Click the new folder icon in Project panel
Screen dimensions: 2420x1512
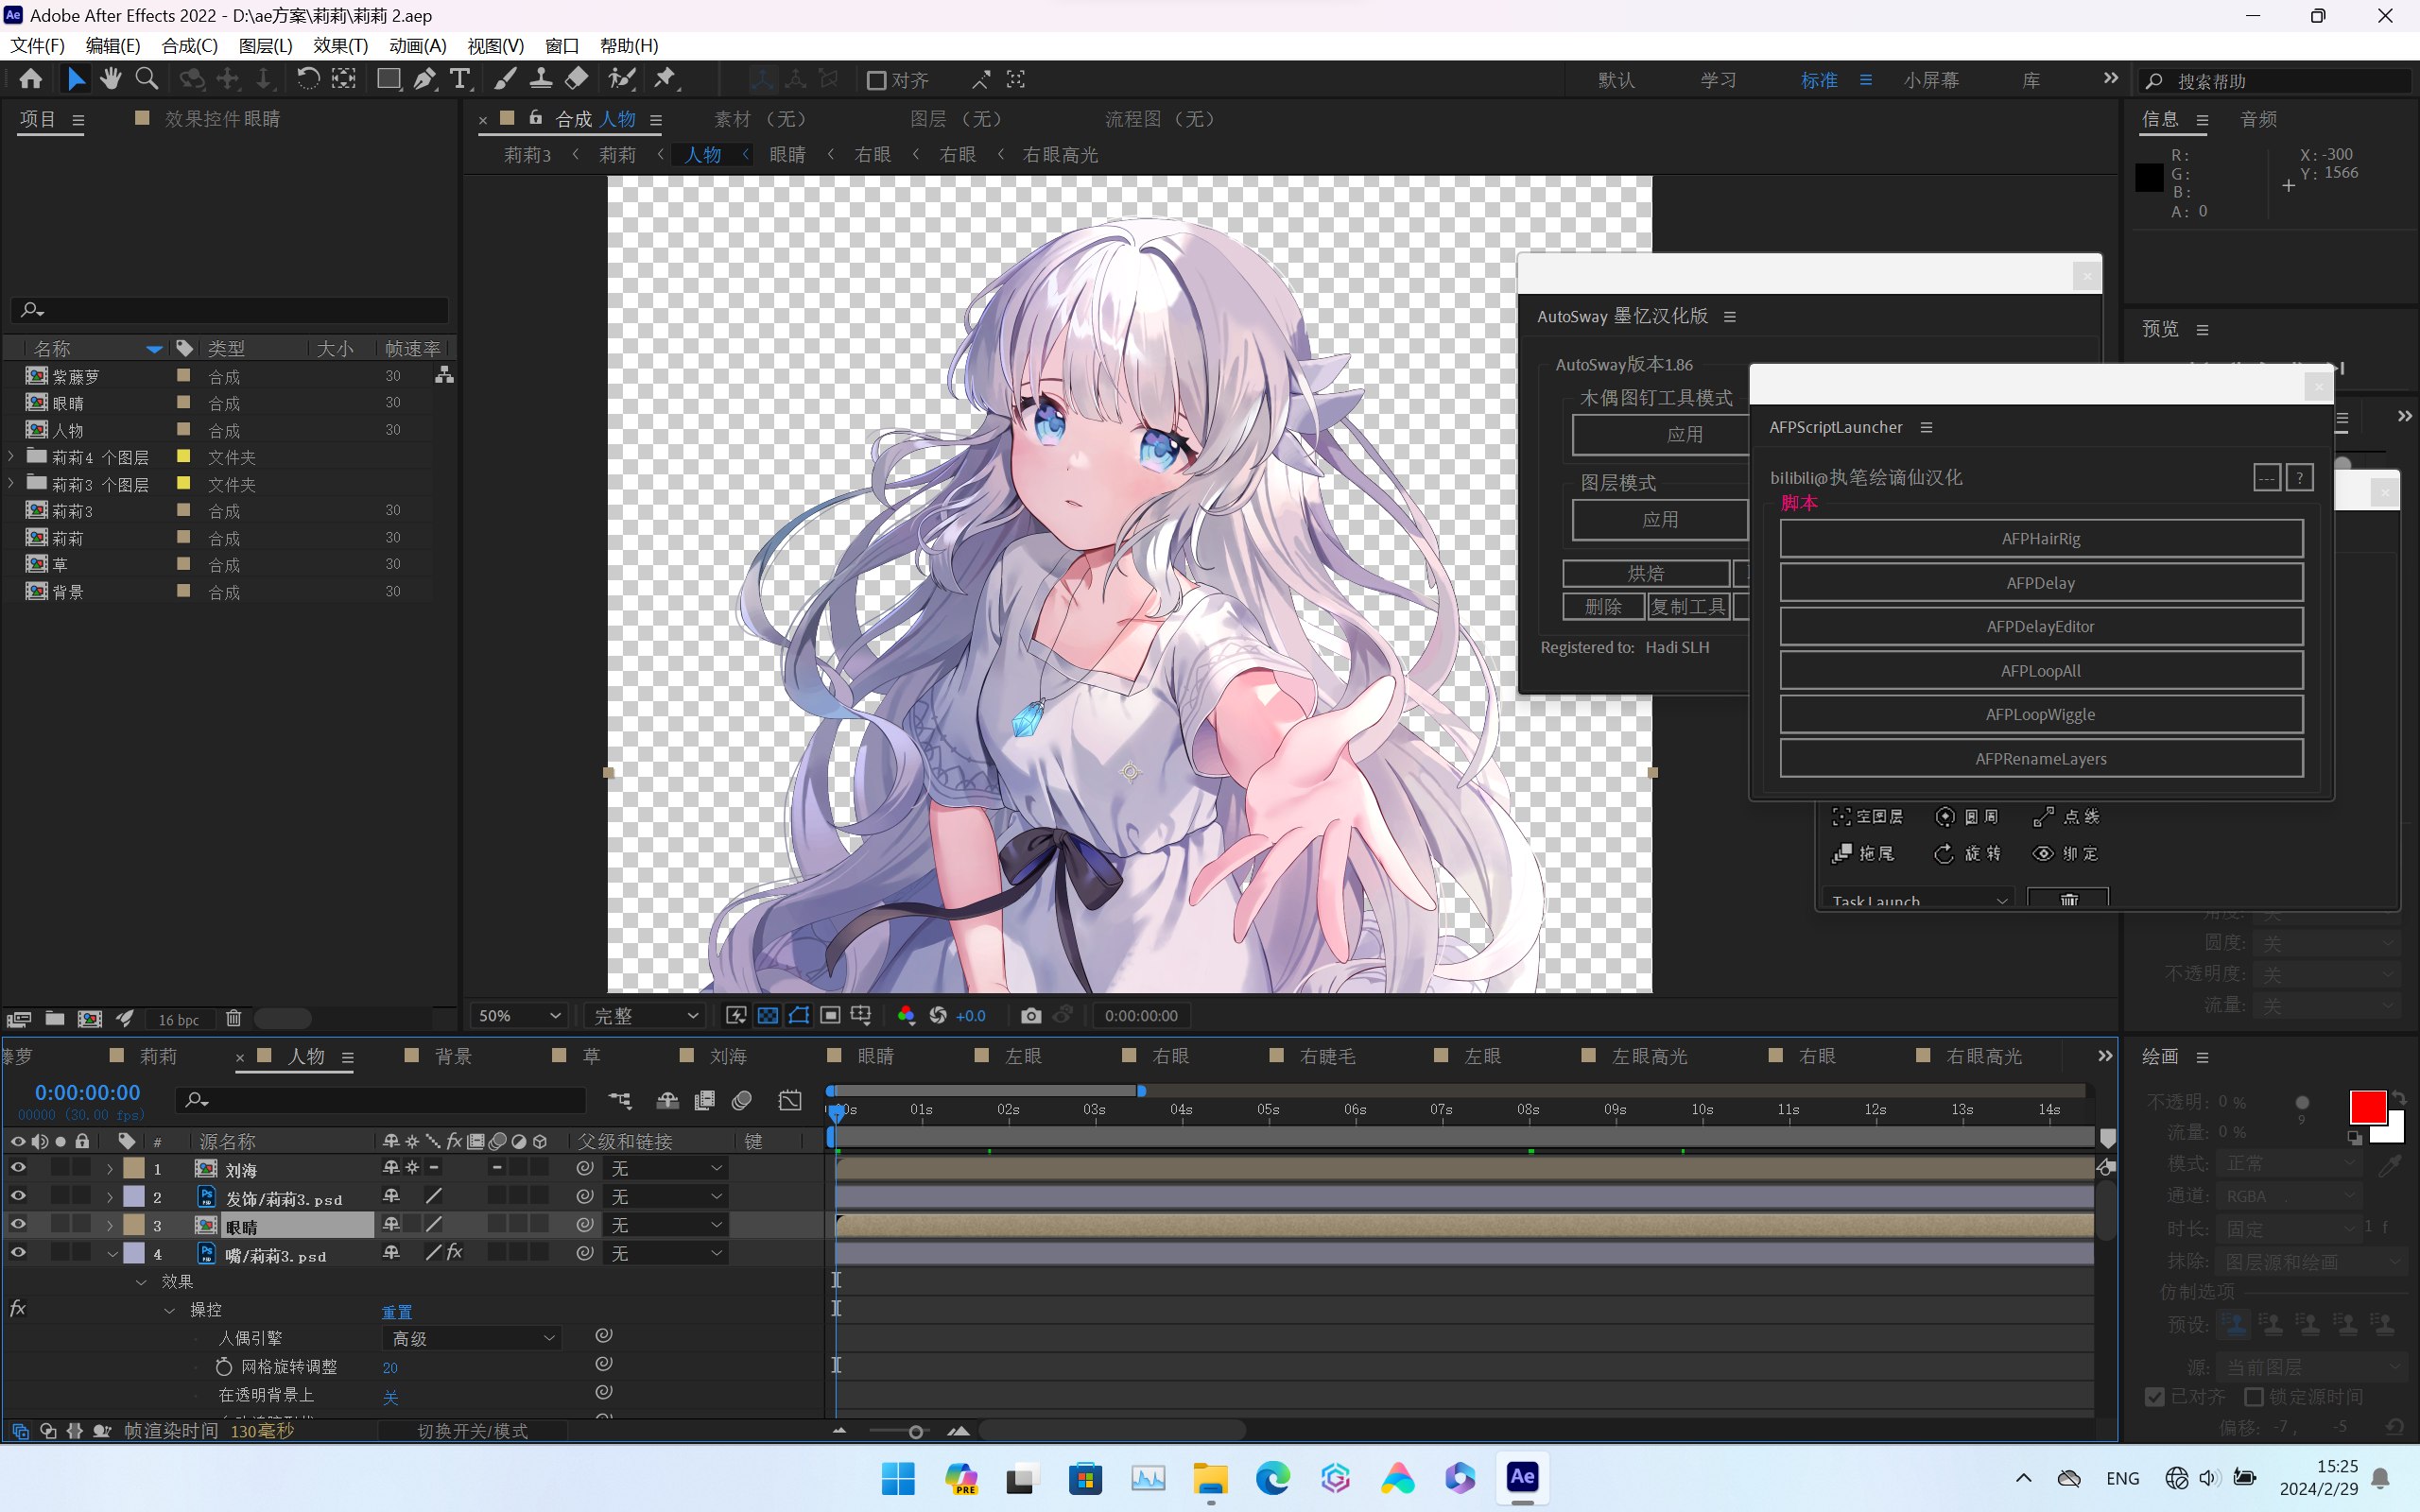click(x=55, y=1018)
